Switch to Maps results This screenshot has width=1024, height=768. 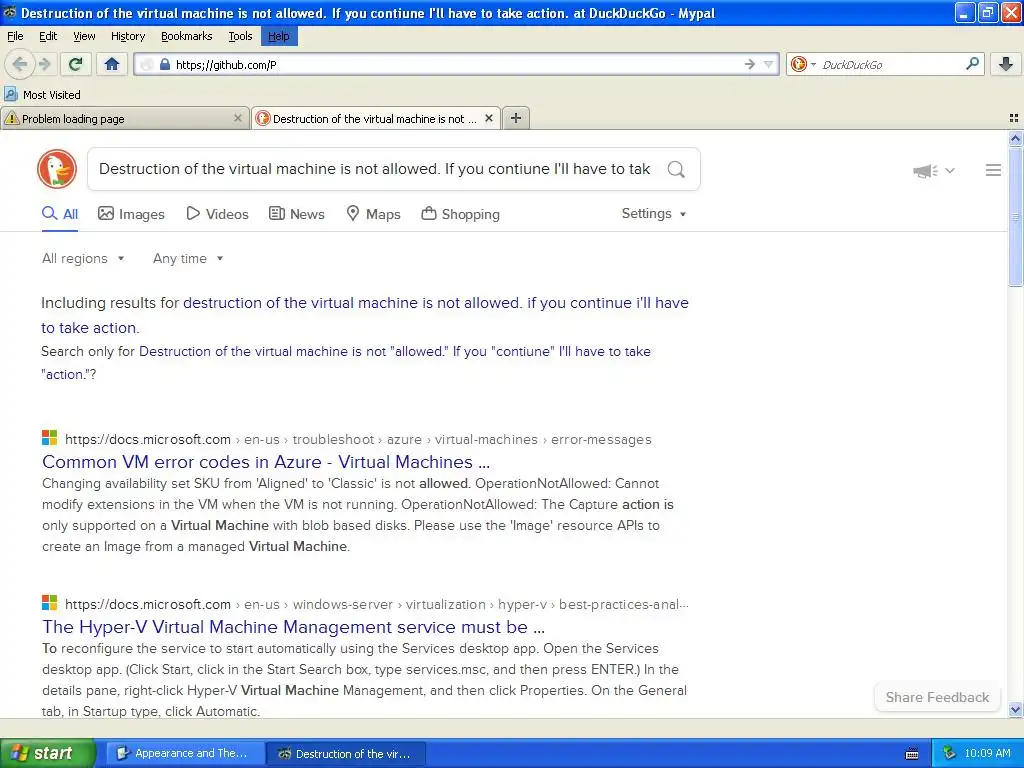click(x=374, y=214)
